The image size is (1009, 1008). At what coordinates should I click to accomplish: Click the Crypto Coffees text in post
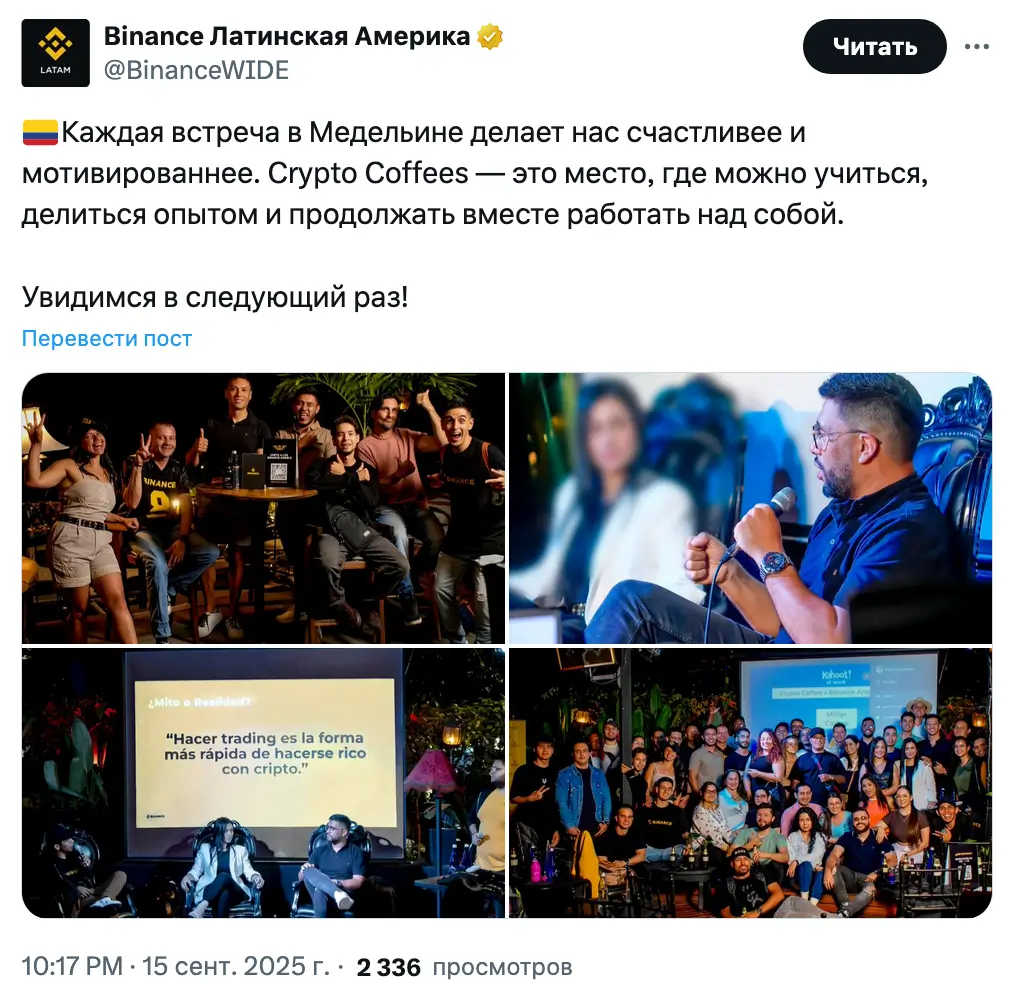point(368,174)
